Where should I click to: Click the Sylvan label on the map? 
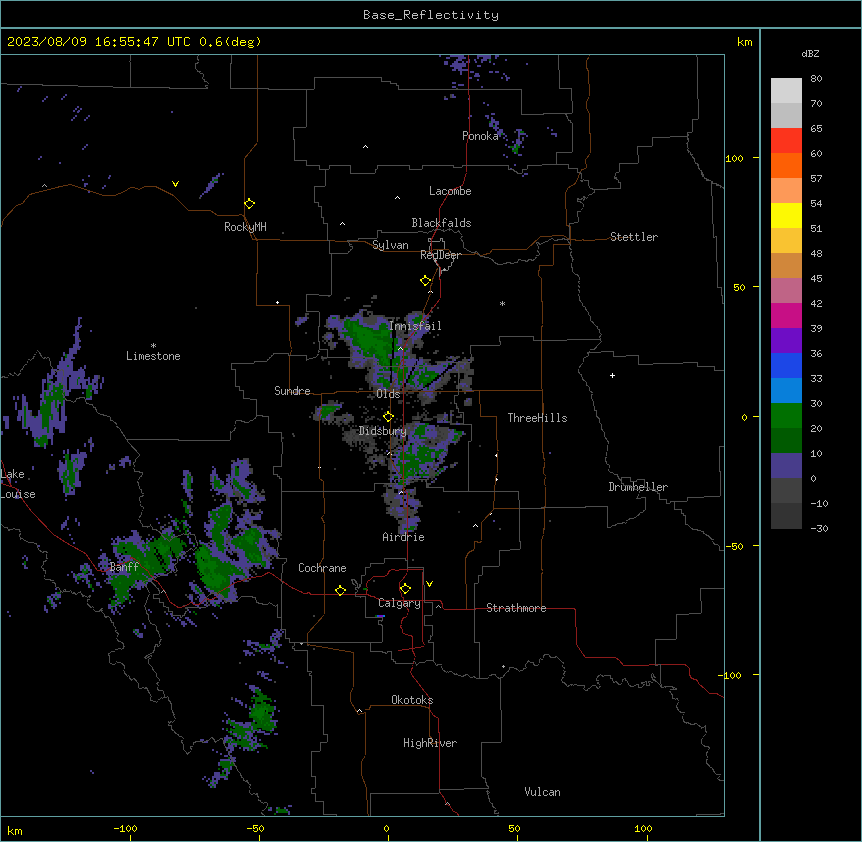(x=390, y=245)
